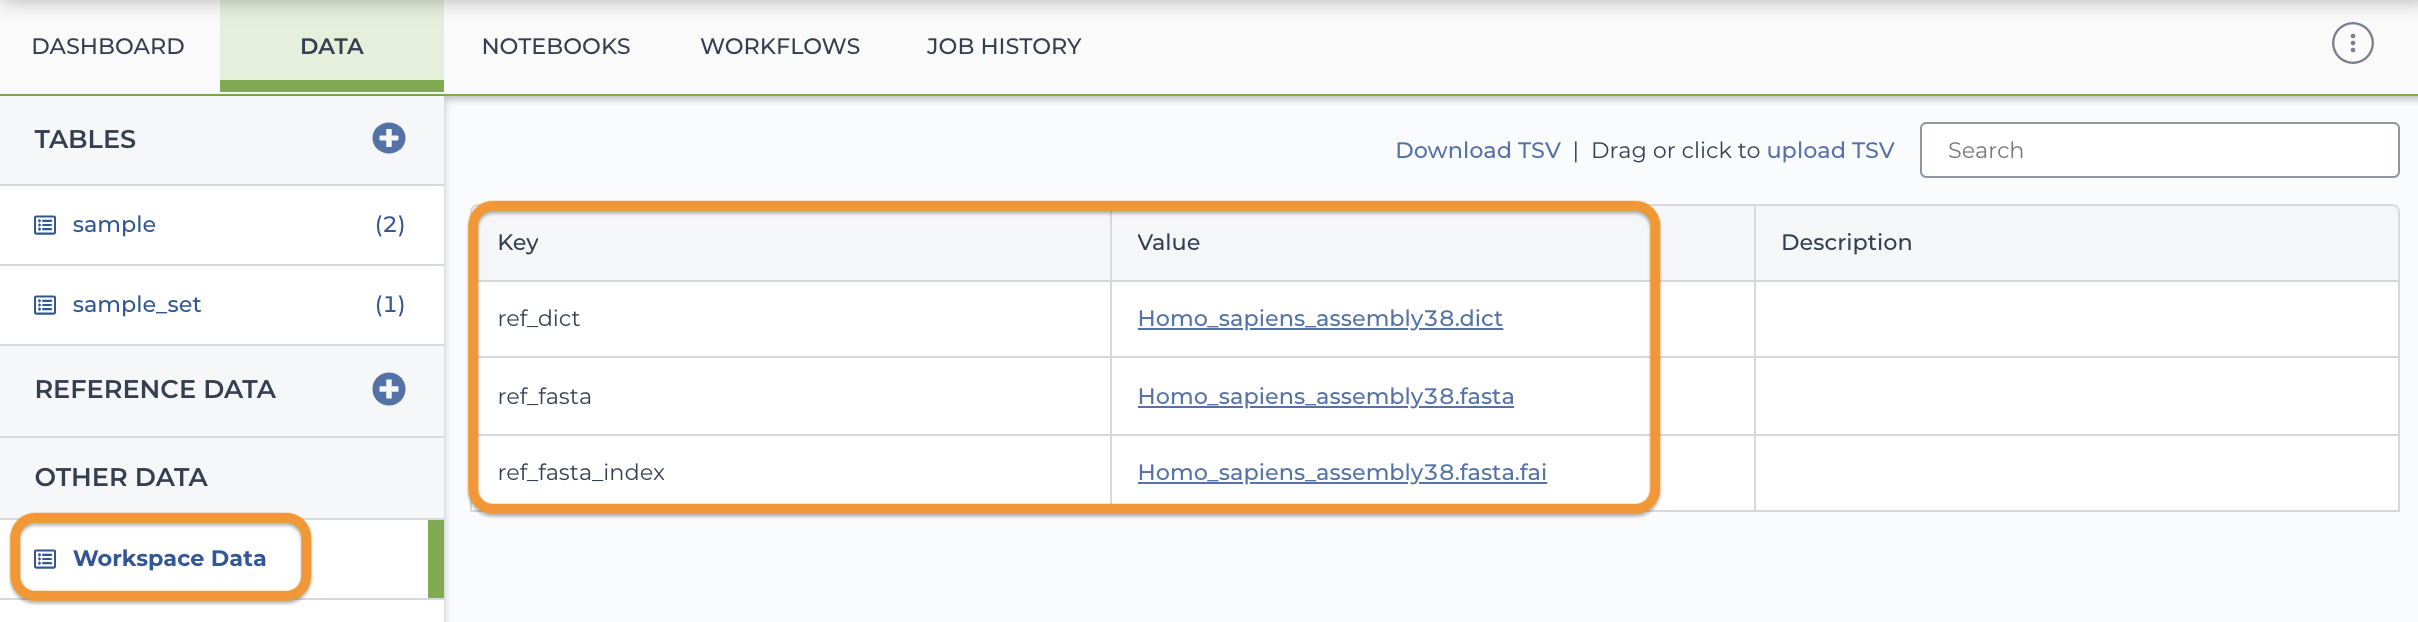Image resolution: width=2418 pixels, height=622 pixels.
Task: Add reference data with plus icon
Action: tap(389, 389)
